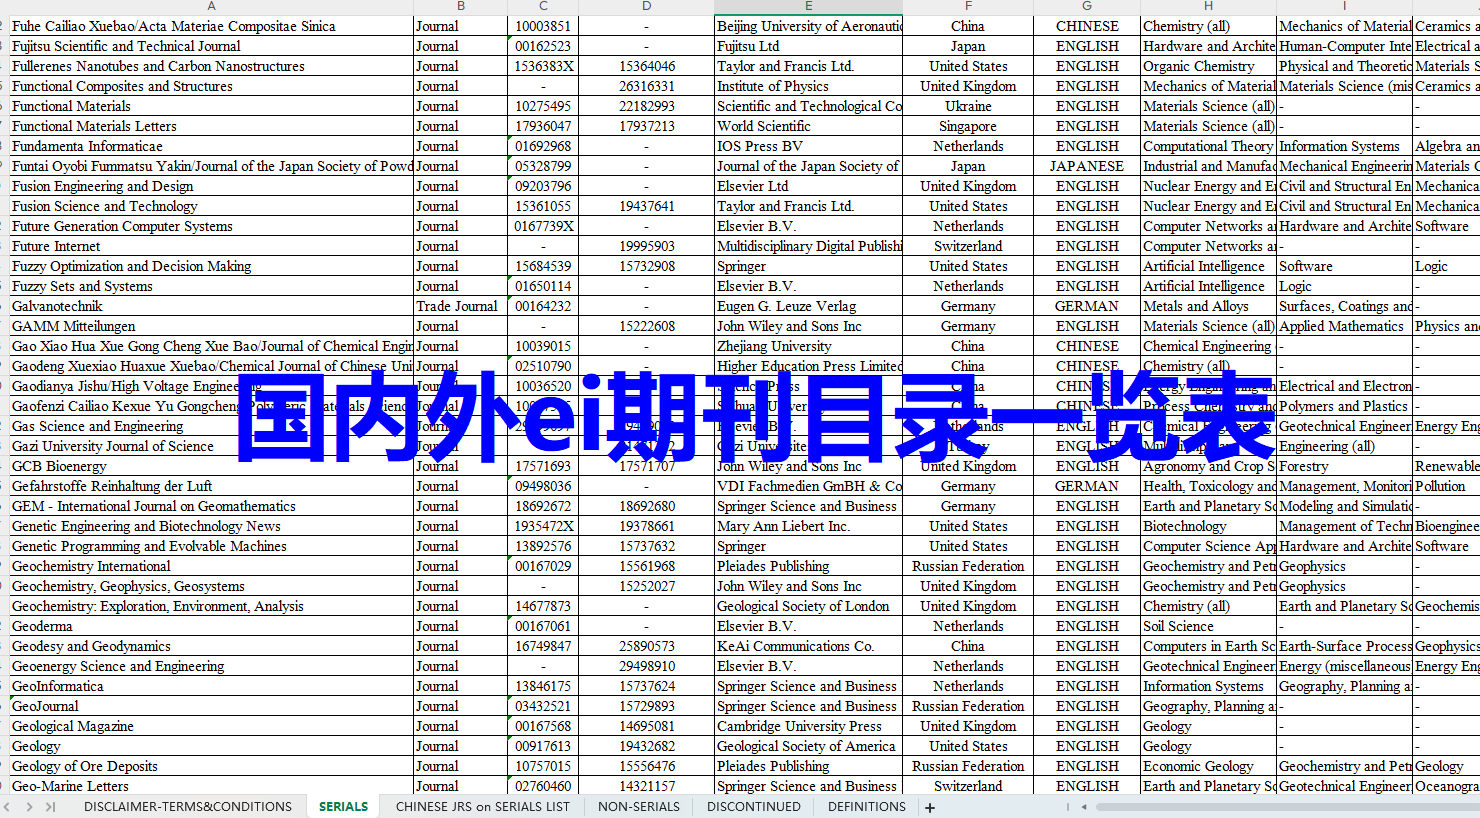The height and width of the screenshot is (818, 1480).
Task: Switch to CHINESE JRS on SERIALS LIST tab
Action: (483, 807)
